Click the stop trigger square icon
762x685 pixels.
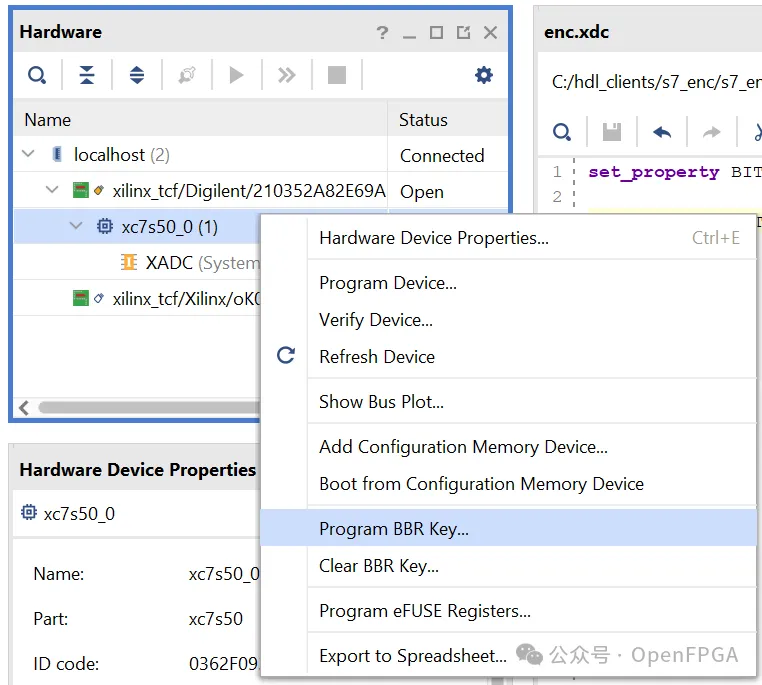pos(337,75)
